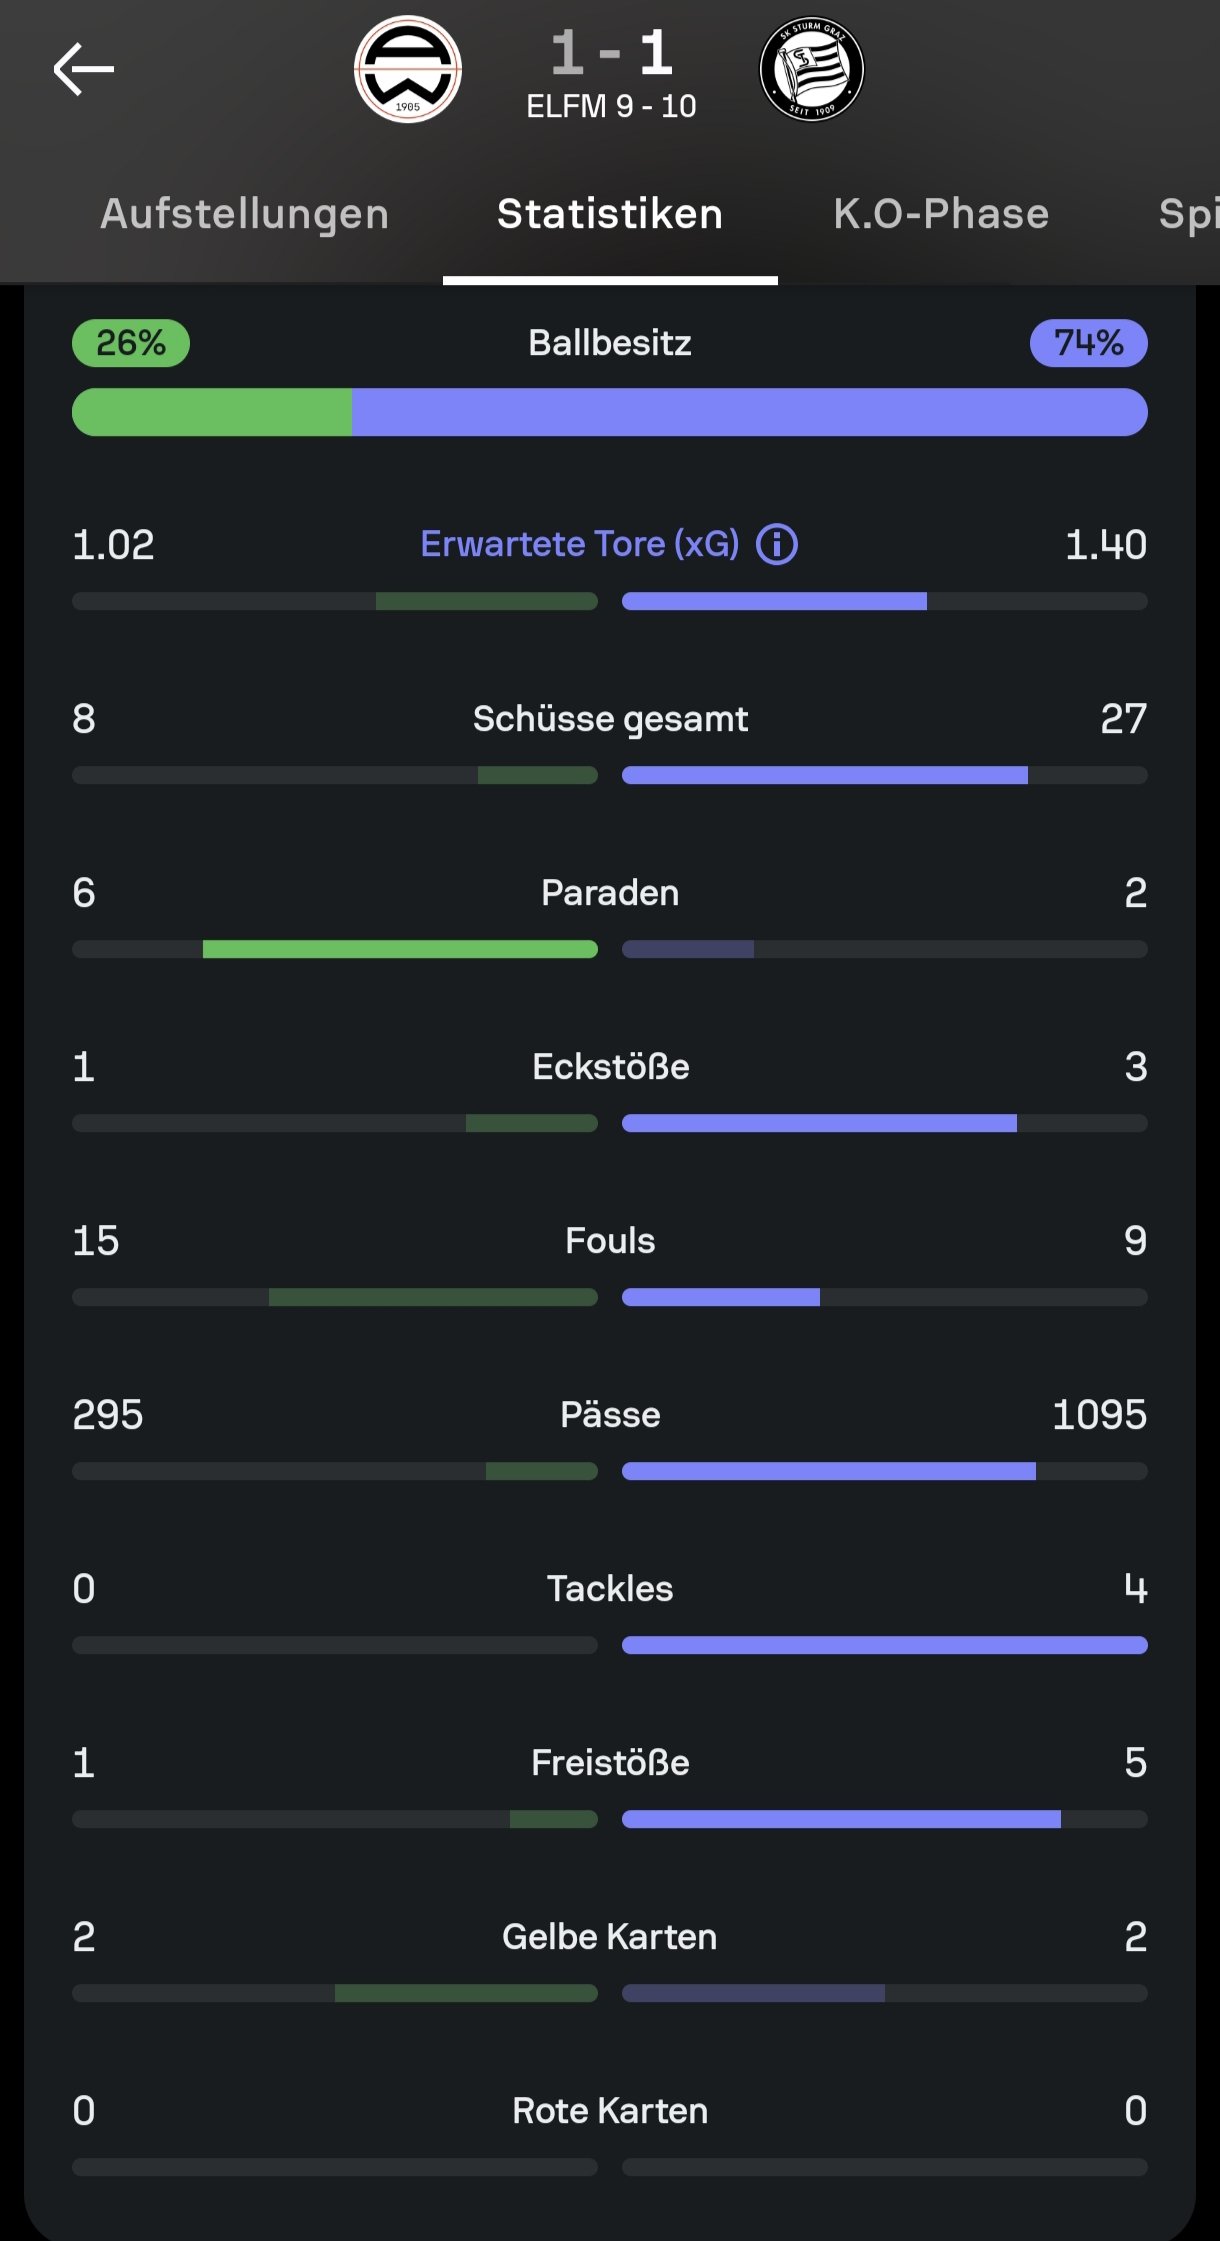
Task: Tap the Gelbe Karten stat label
Action: tap(610, 1937)
